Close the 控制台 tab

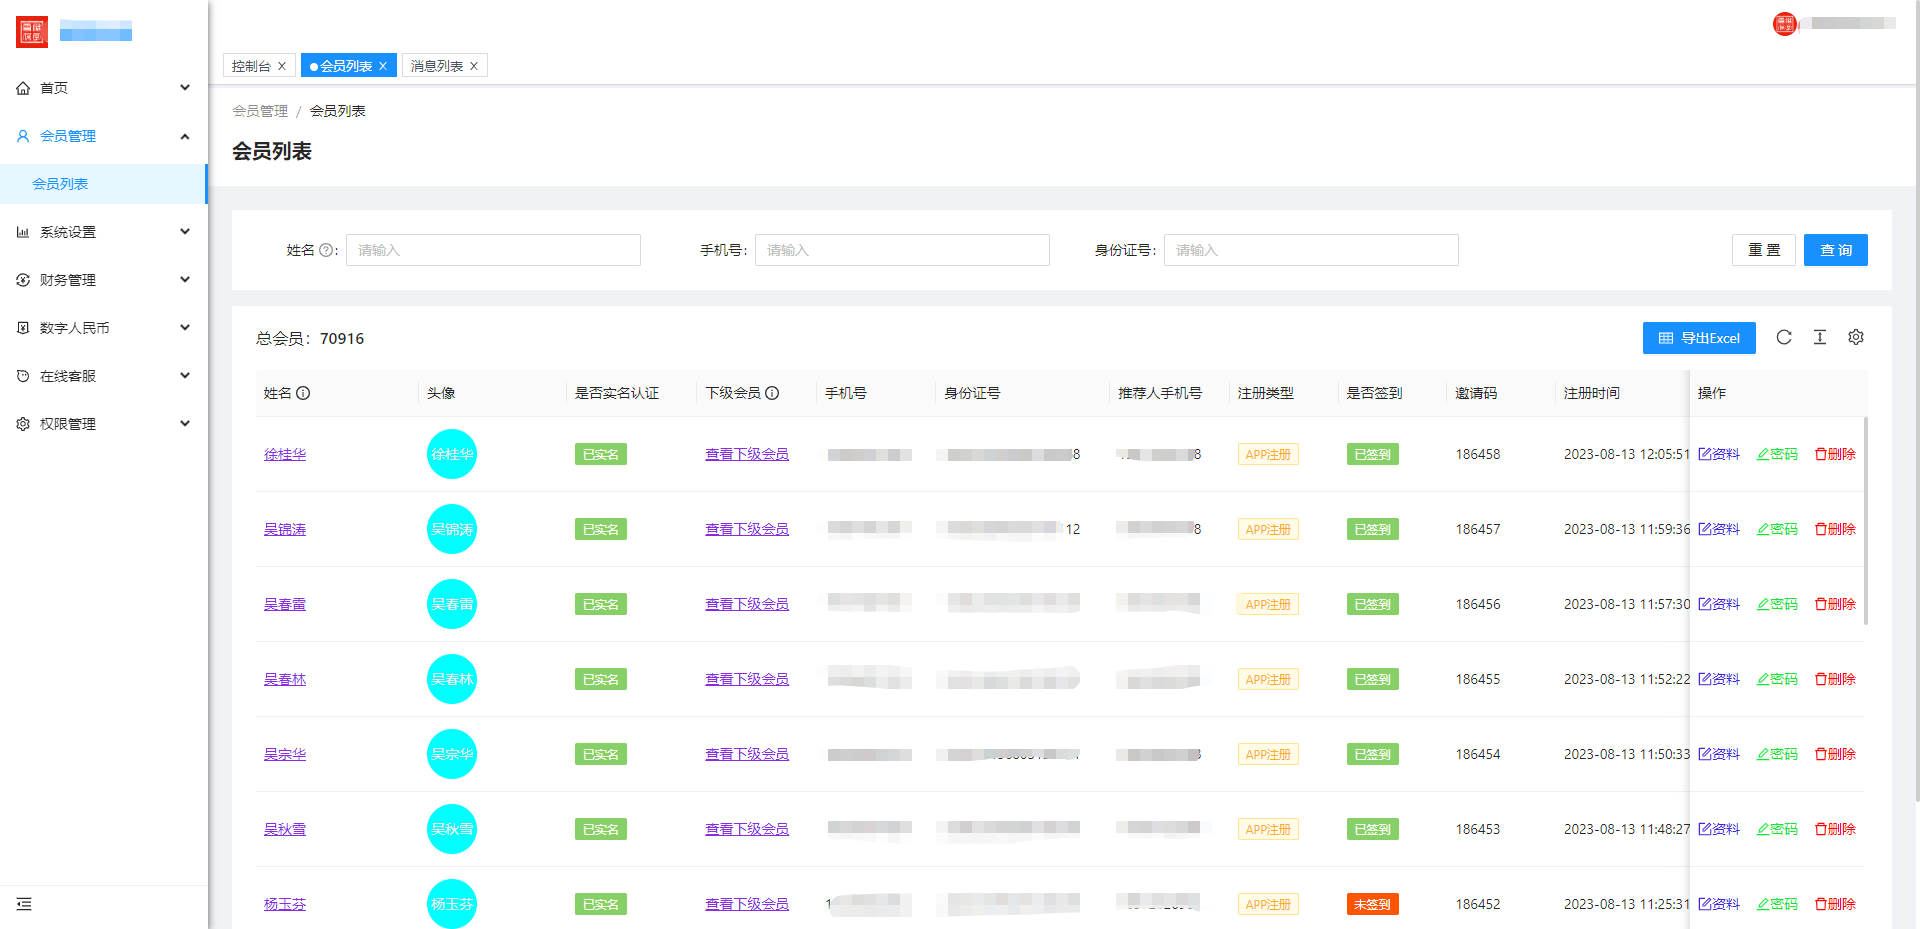[282, 66]
